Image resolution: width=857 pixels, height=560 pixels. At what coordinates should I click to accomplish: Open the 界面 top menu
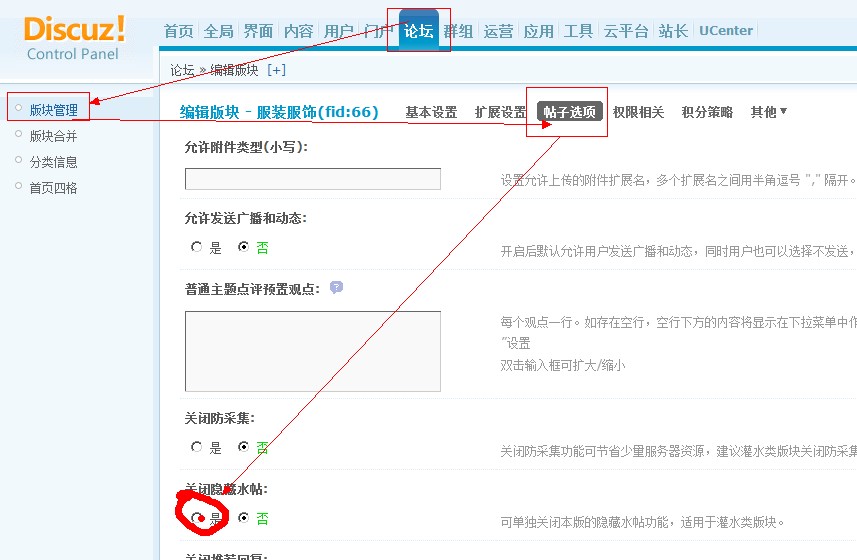pos(259,31)
